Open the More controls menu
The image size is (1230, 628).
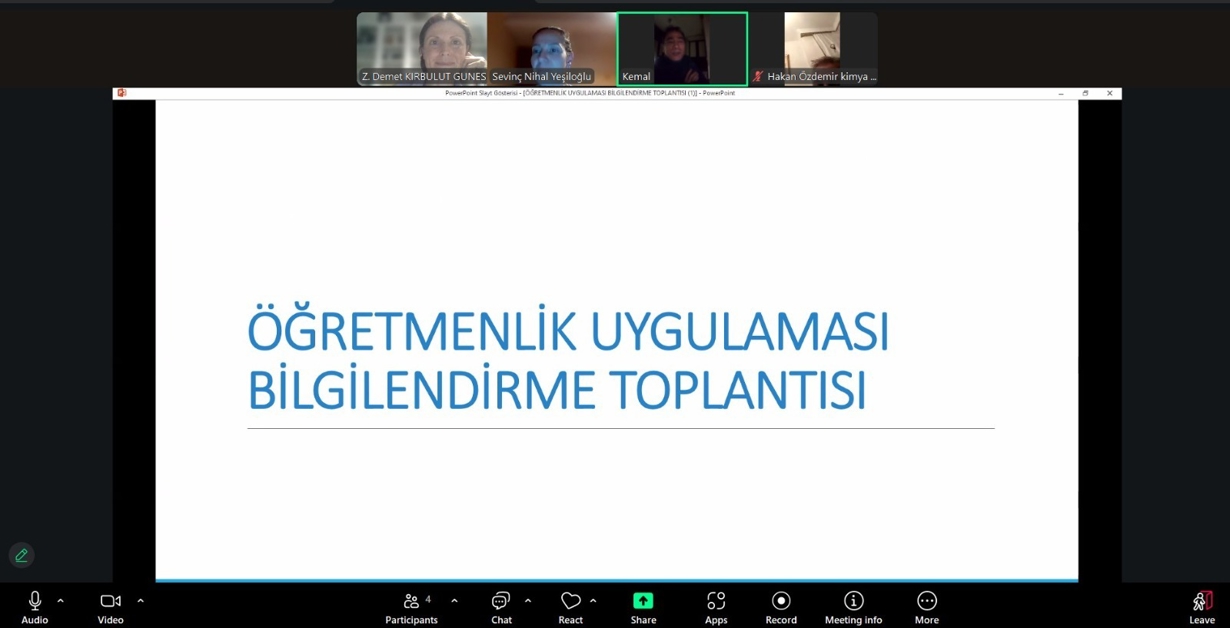[927, 601]
